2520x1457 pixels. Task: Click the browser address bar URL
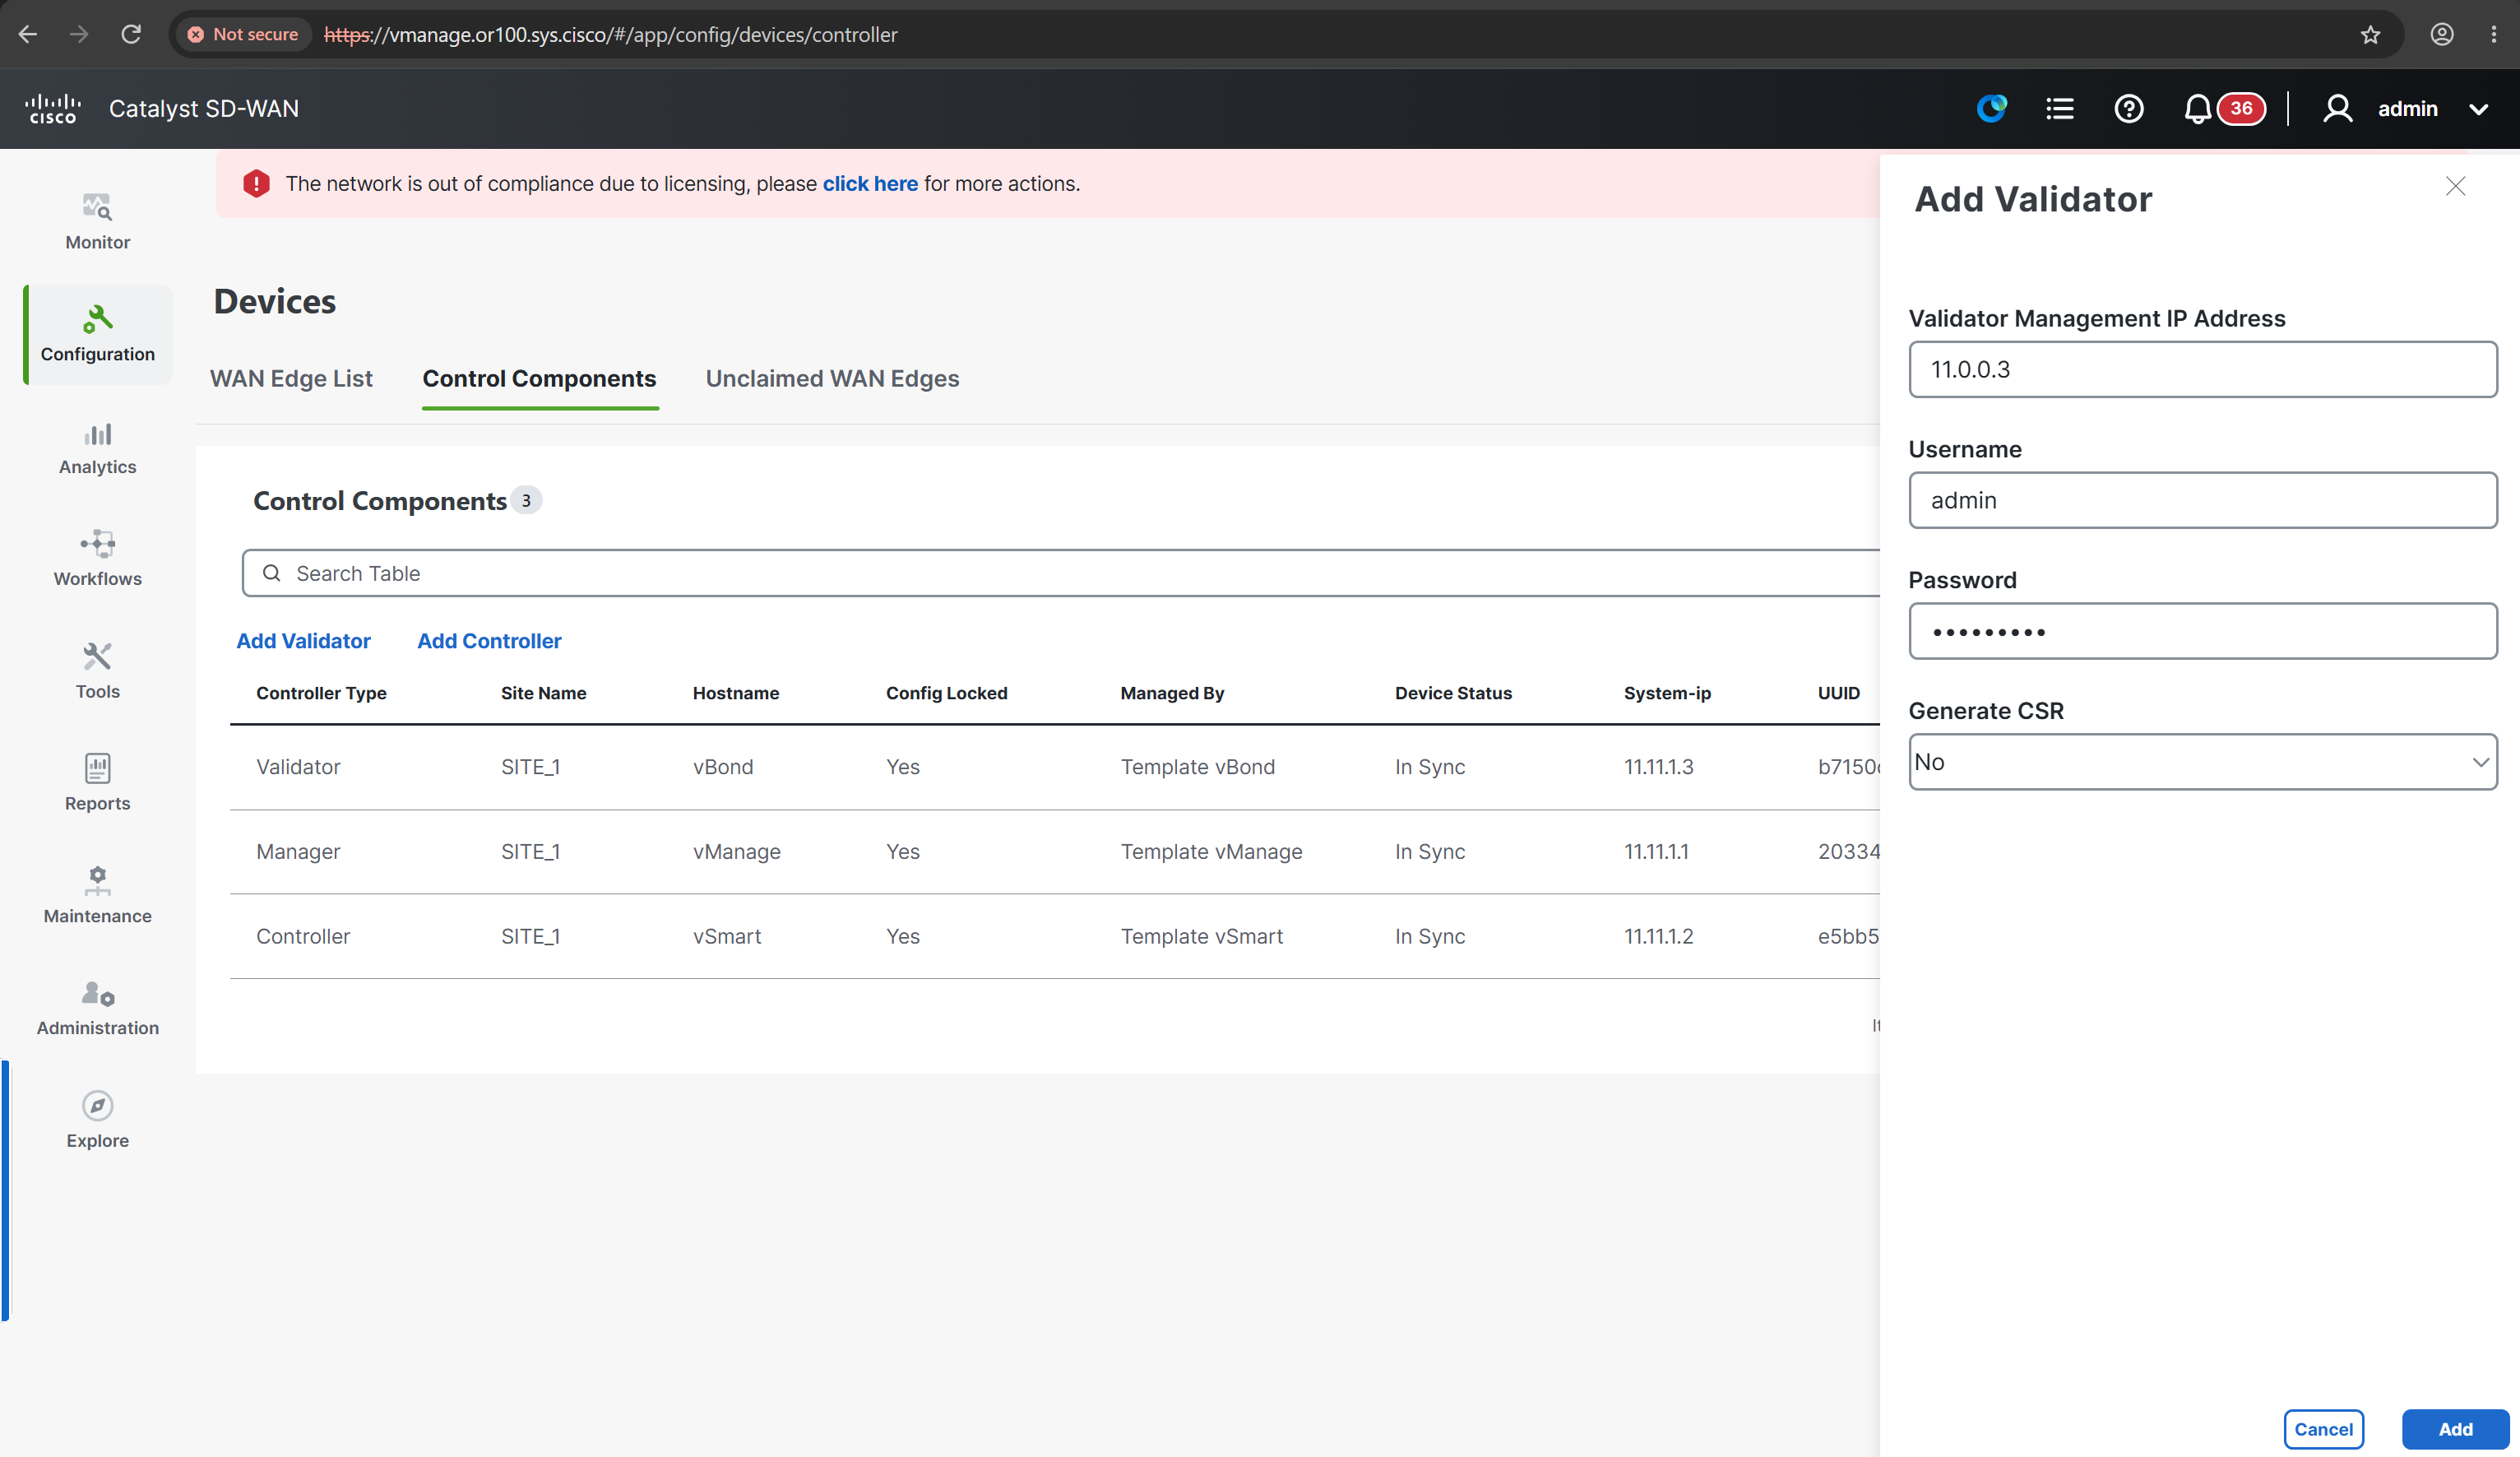(x=611, y=34)
